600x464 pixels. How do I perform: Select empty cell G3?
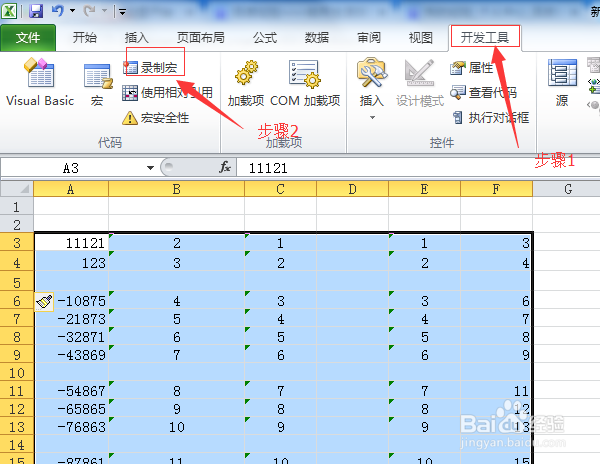pyautogui.click(x=566, y=243)
